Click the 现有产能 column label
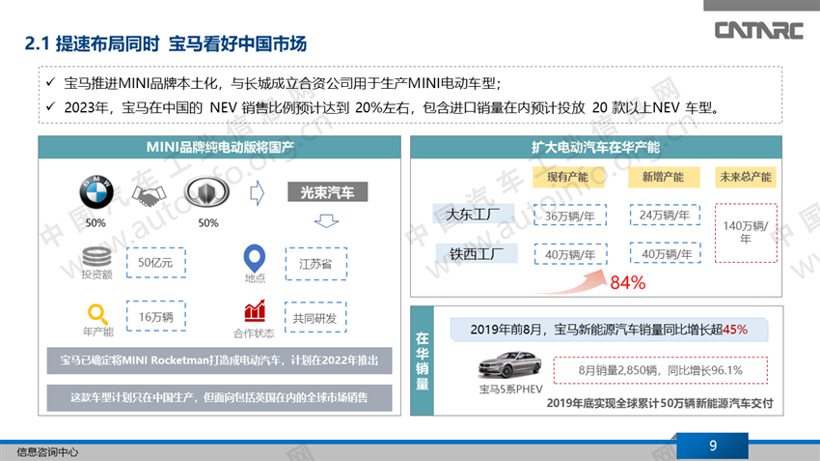This screenshot has height=461, width=820. (568, 177)
